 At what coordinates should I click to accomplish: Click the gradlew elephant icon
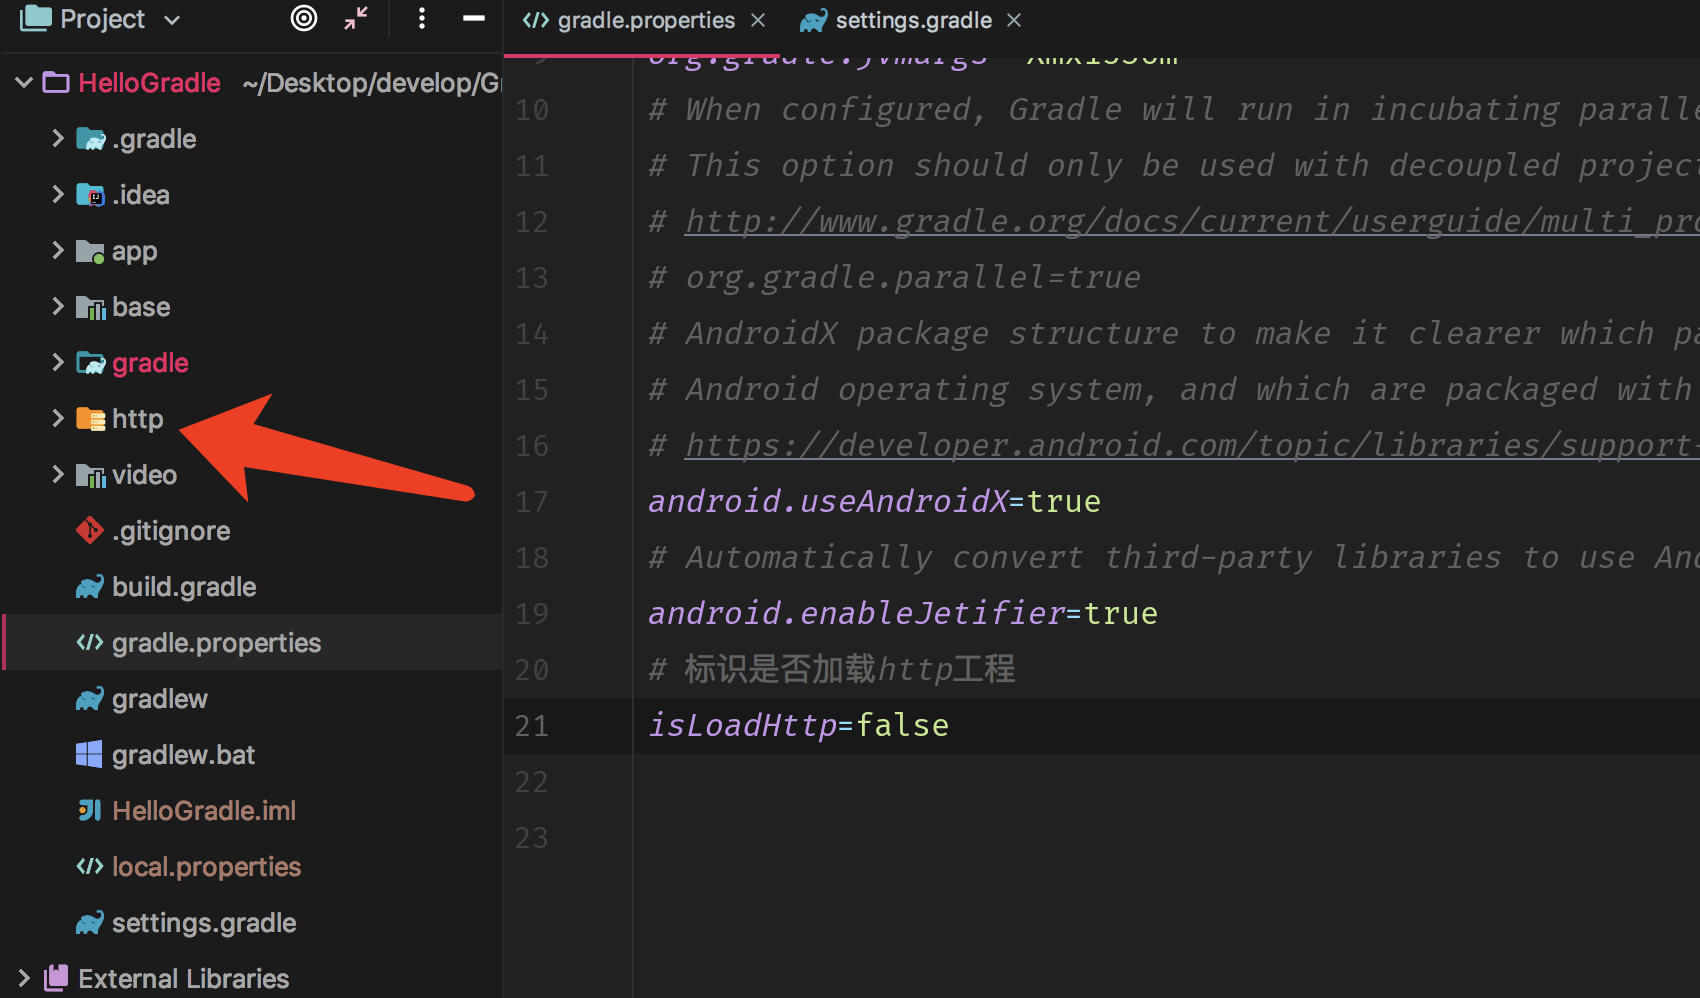[90, 699]
